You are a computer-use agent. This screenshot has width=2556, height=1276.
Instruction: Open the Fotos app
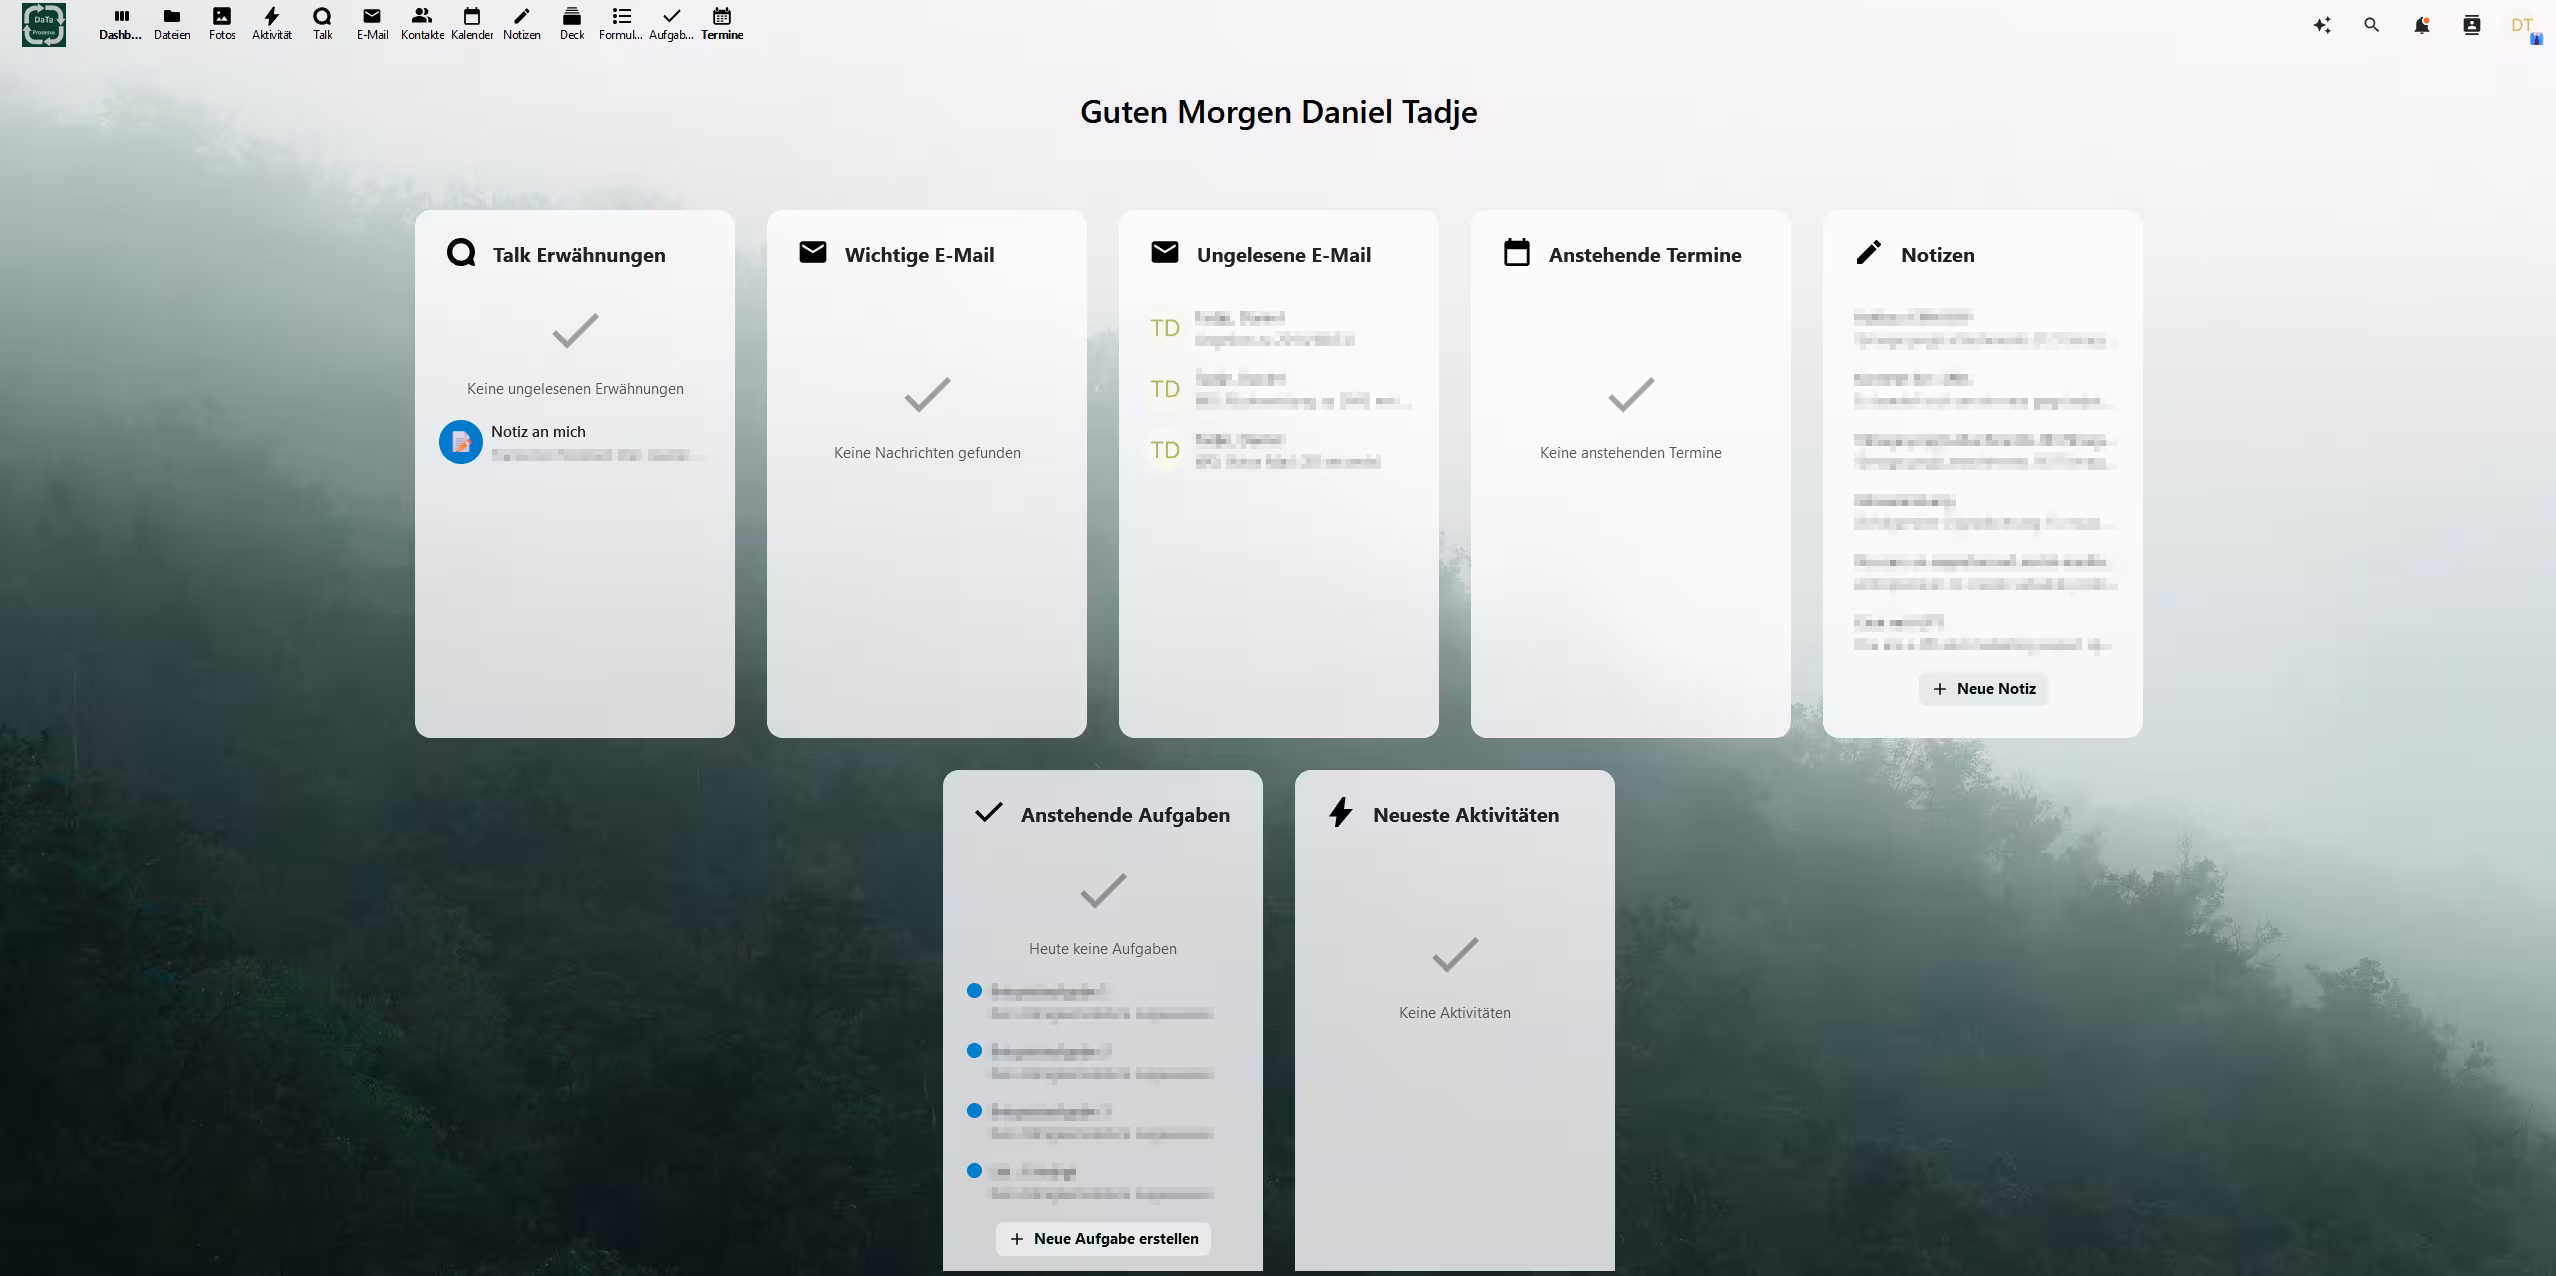(221, 22)
